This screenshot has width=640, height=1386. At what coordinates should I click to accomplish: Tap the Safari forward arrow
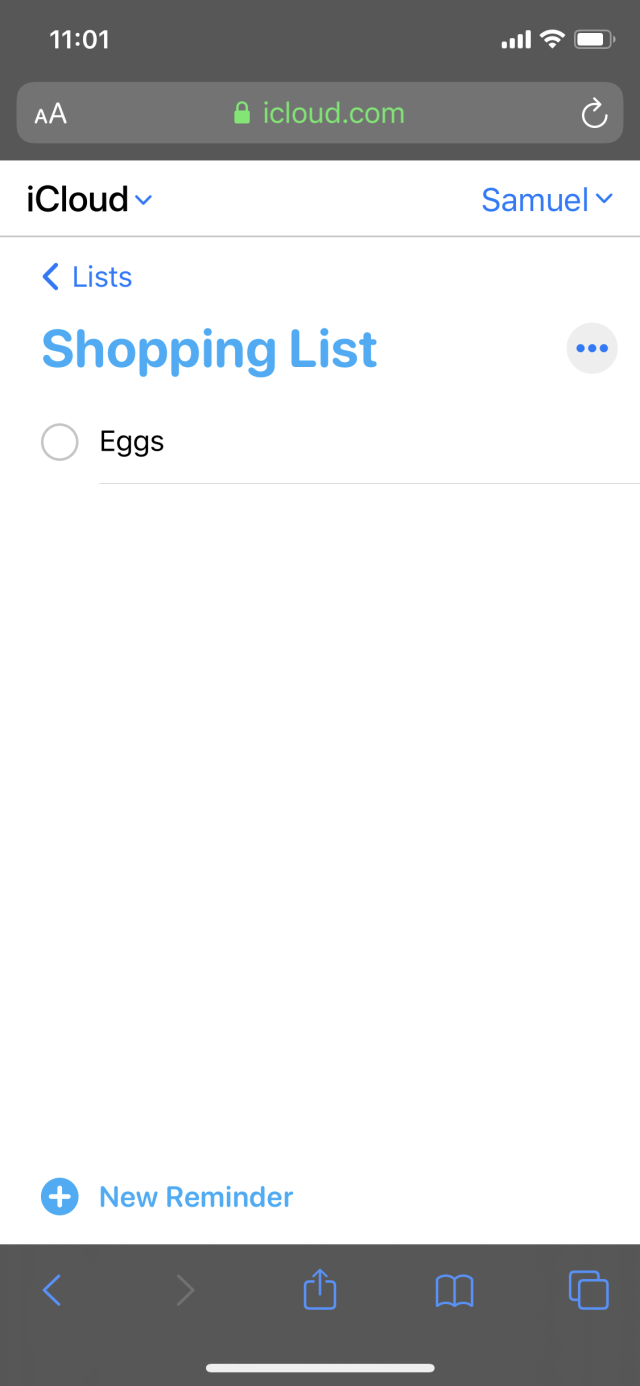tap(185, 1290)
